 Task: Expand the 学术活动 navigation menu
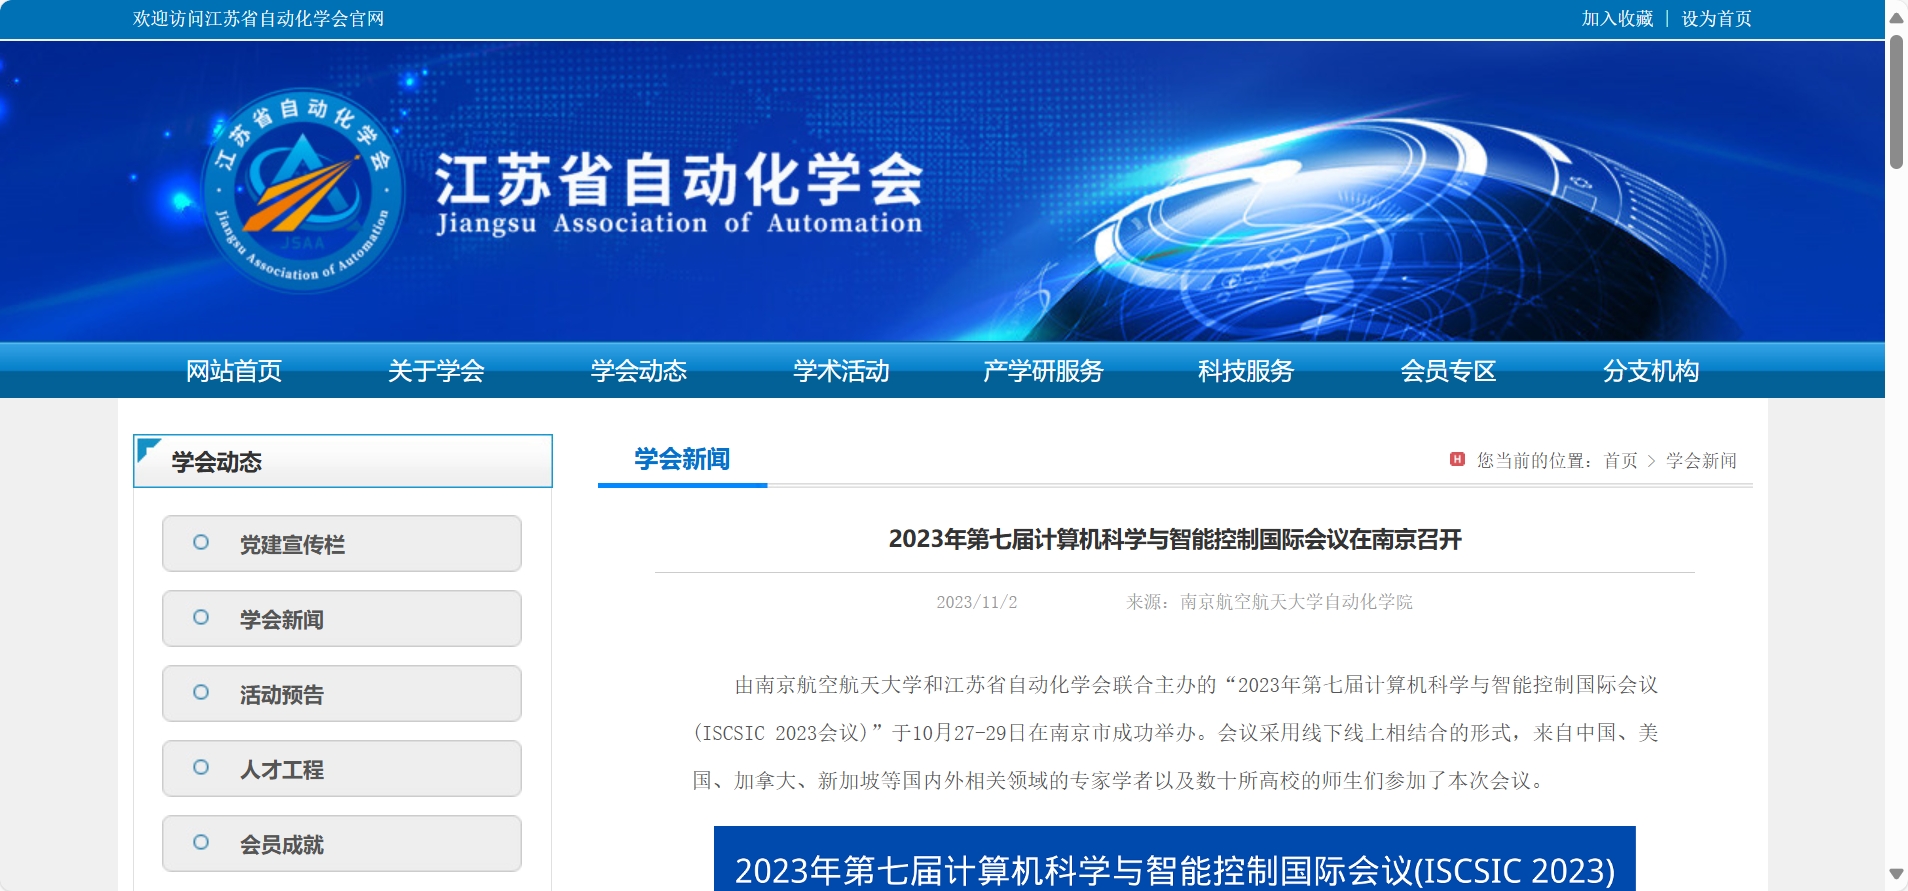pos(841,371)
